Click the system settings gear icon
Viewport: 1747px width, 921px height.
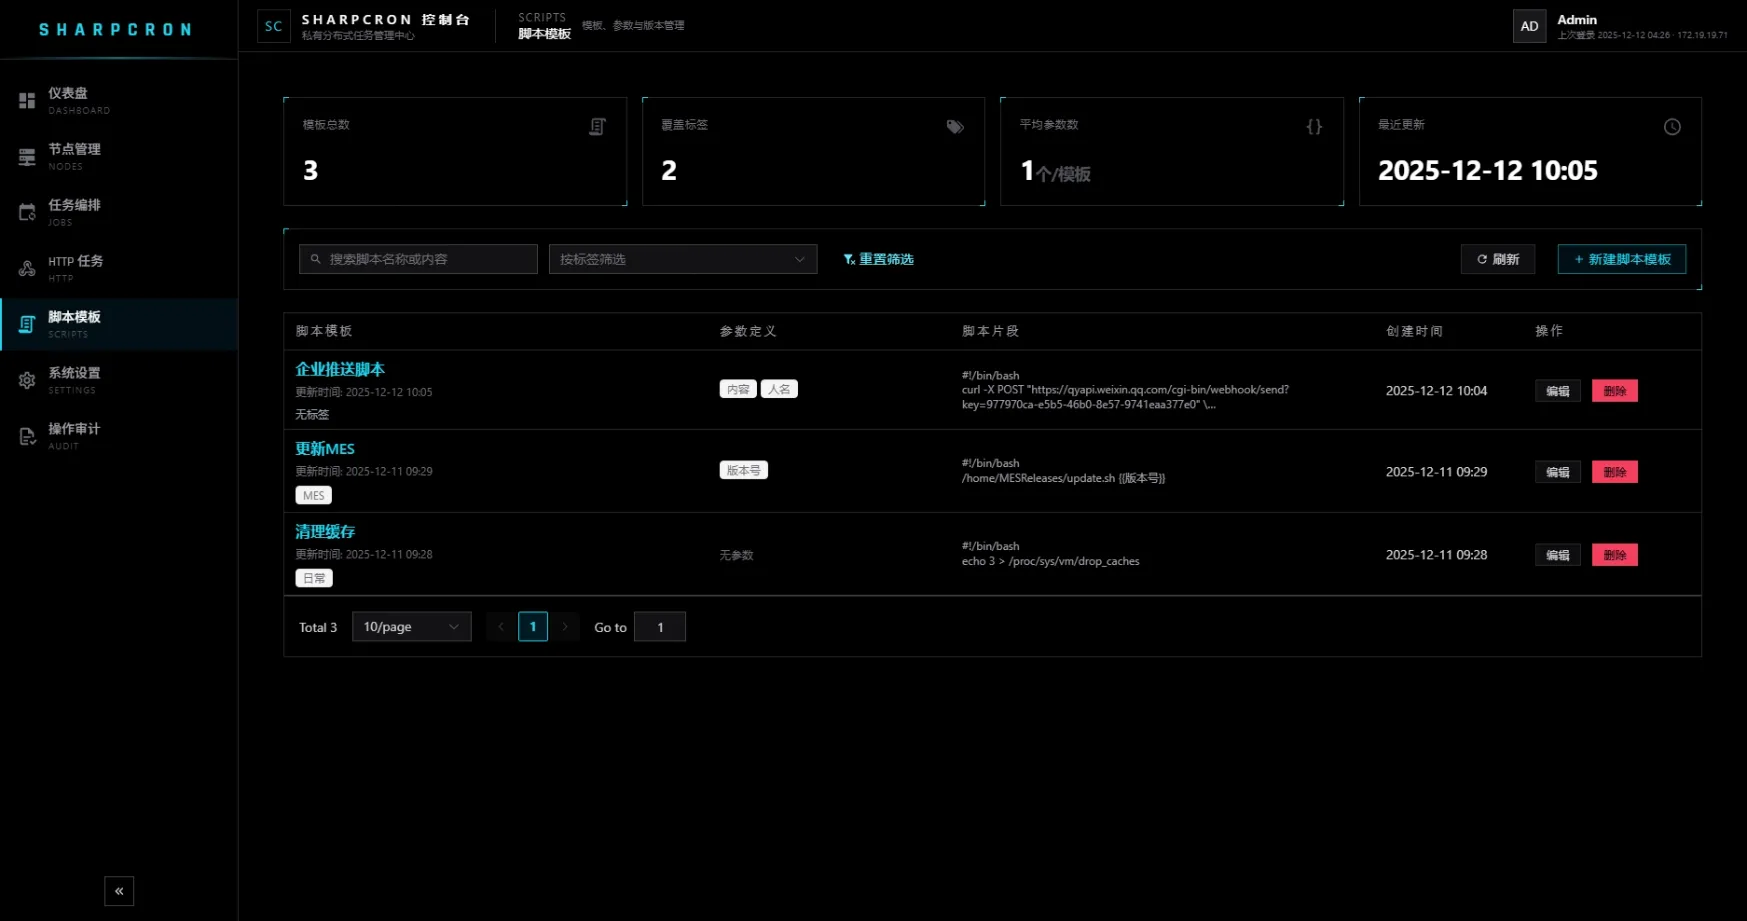(27, 381)
